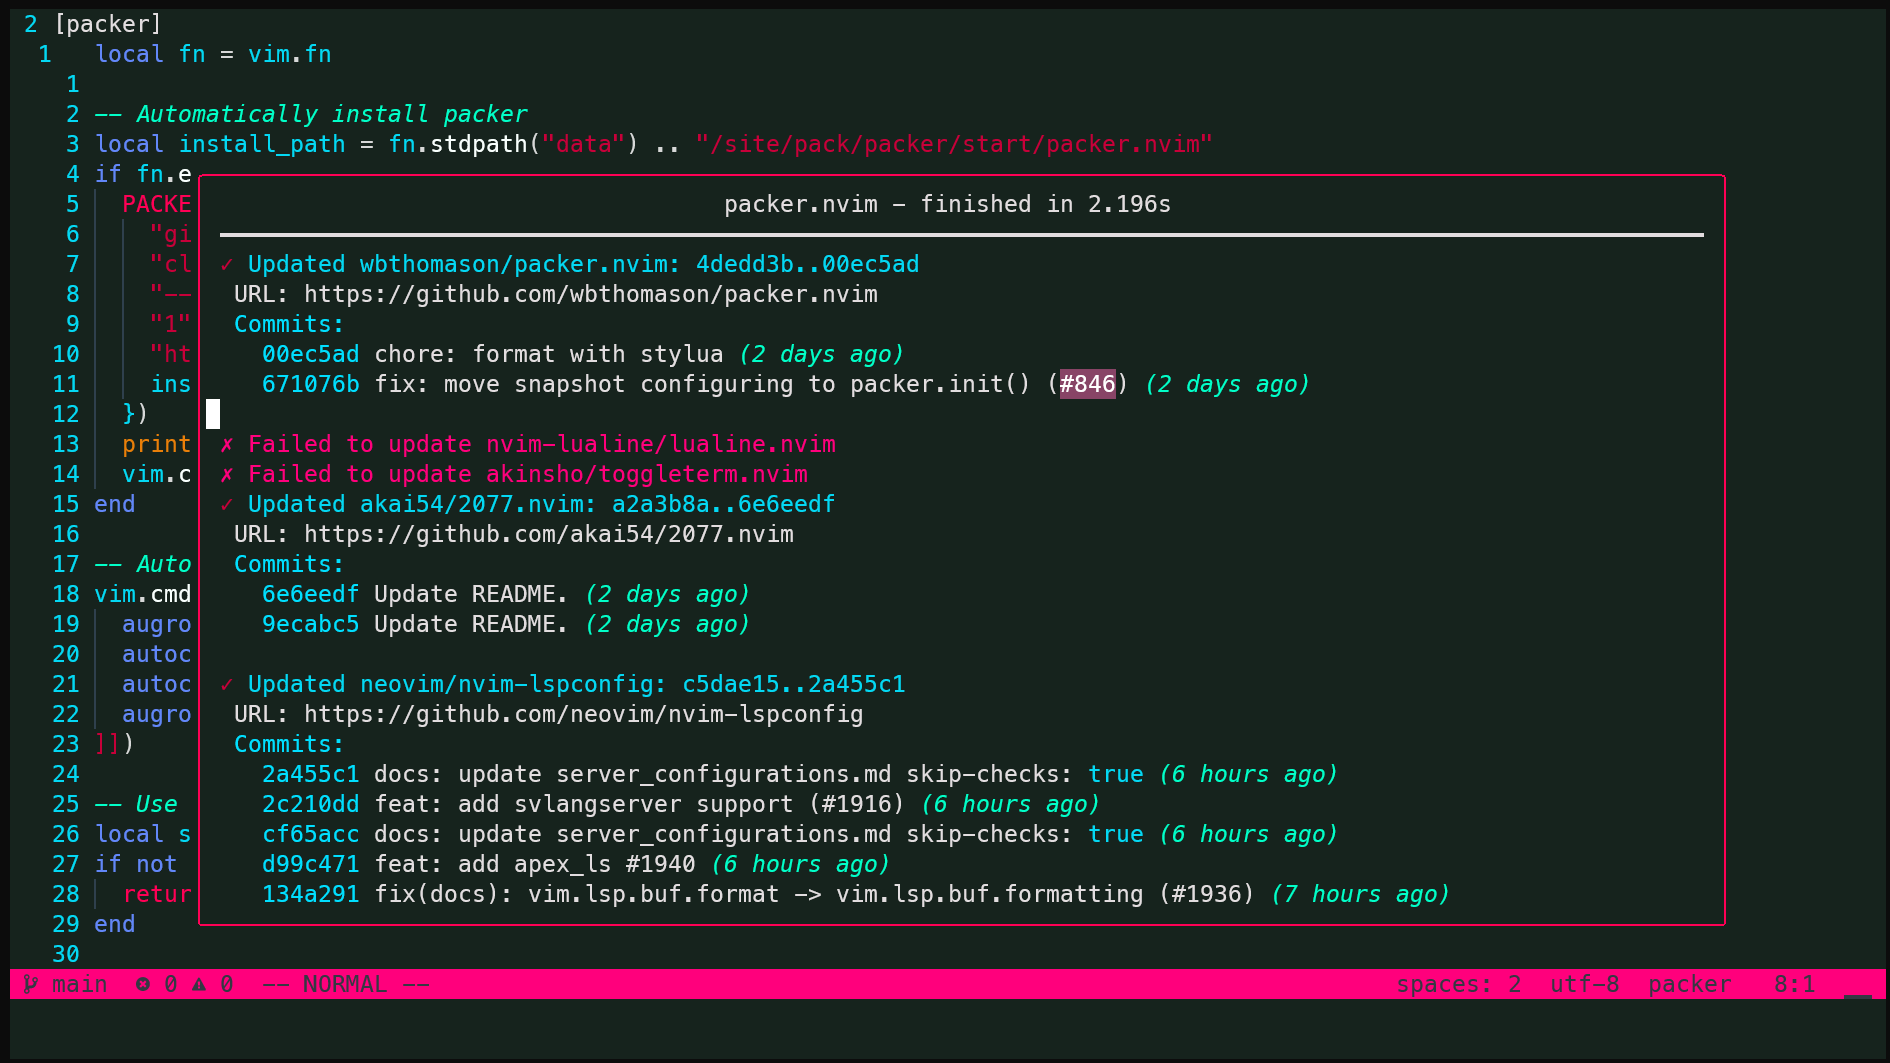Click line number 30 in the gutter
The width and height of the screenshot is (1890, 1063).
pos(66,954)
